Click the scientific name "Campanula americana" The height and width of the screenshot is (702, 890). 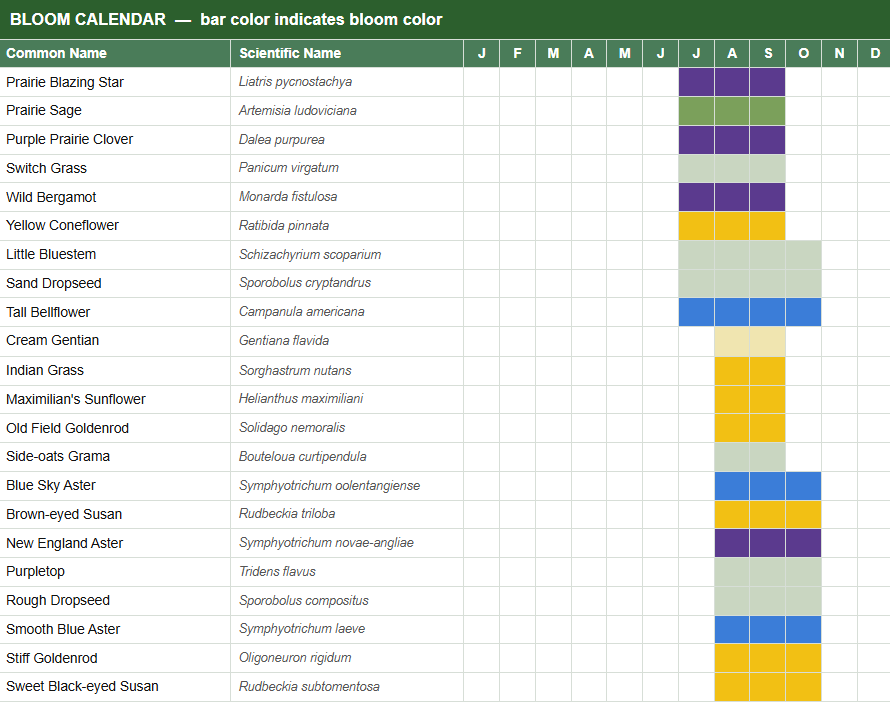point(301,312)
